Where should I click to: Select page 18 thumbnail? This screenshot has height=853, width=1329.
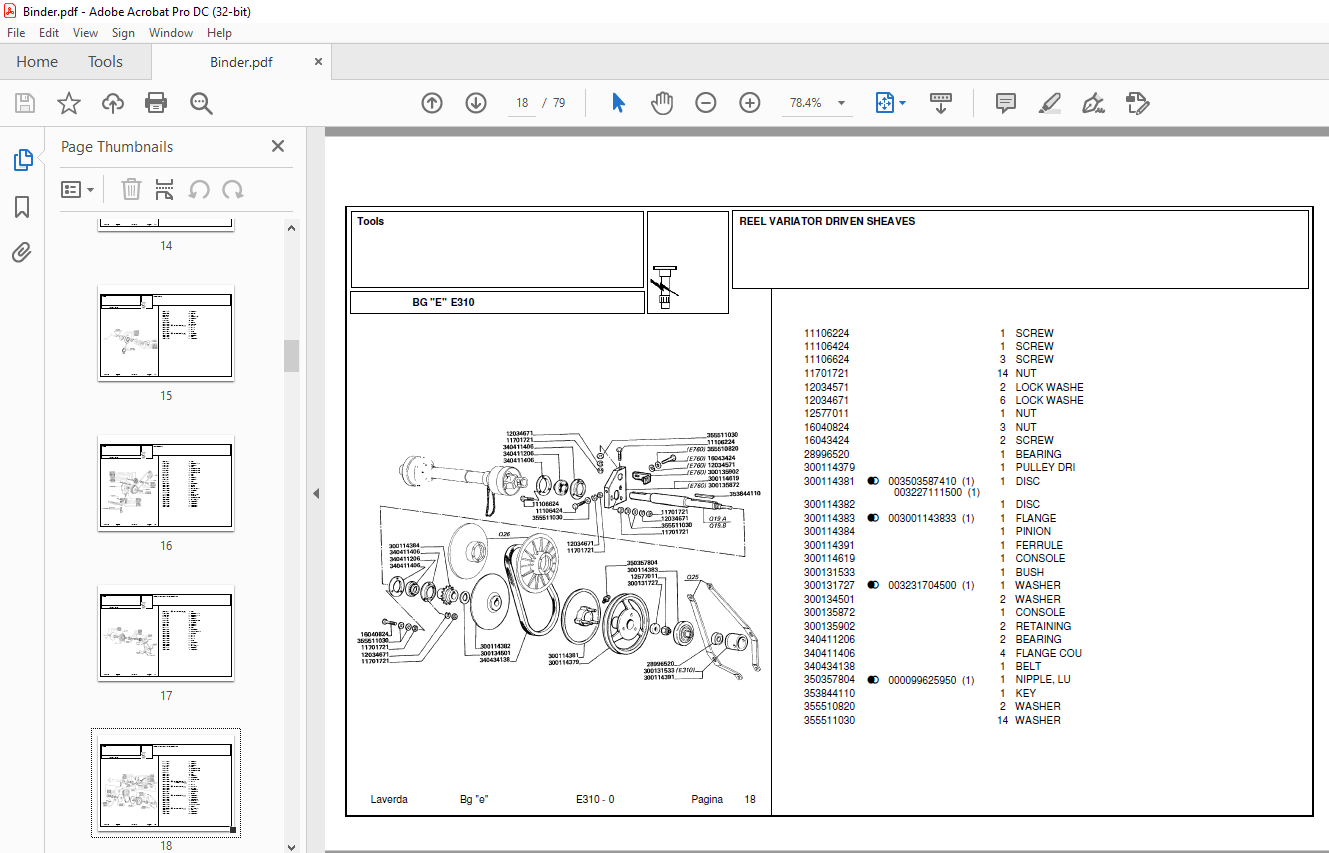(166, 783)
